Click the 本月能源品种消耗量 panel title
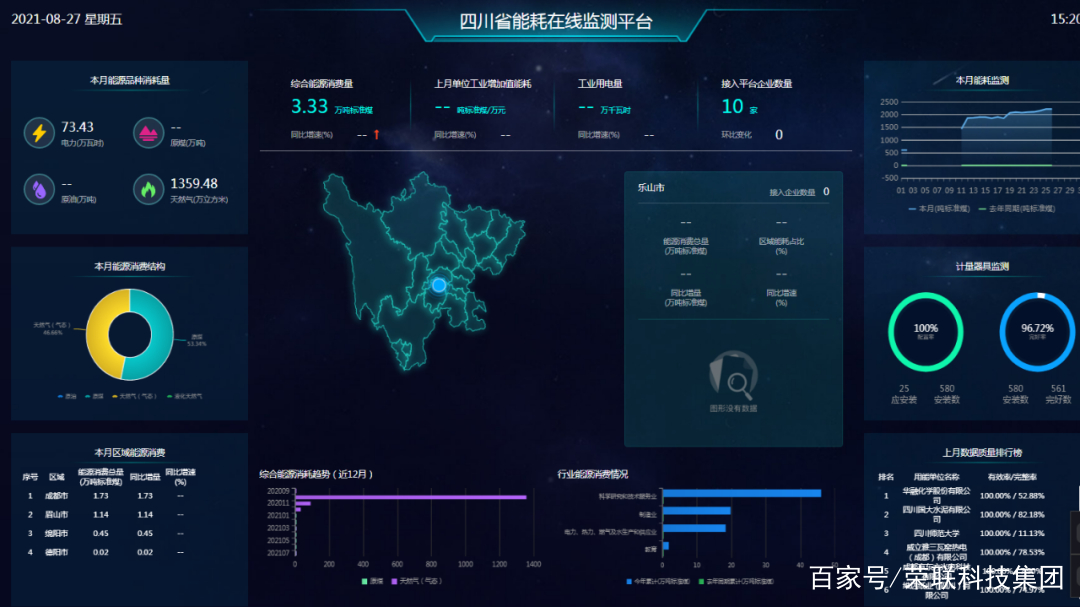The height and width of the screenshot is (607, 1080). 129,81
